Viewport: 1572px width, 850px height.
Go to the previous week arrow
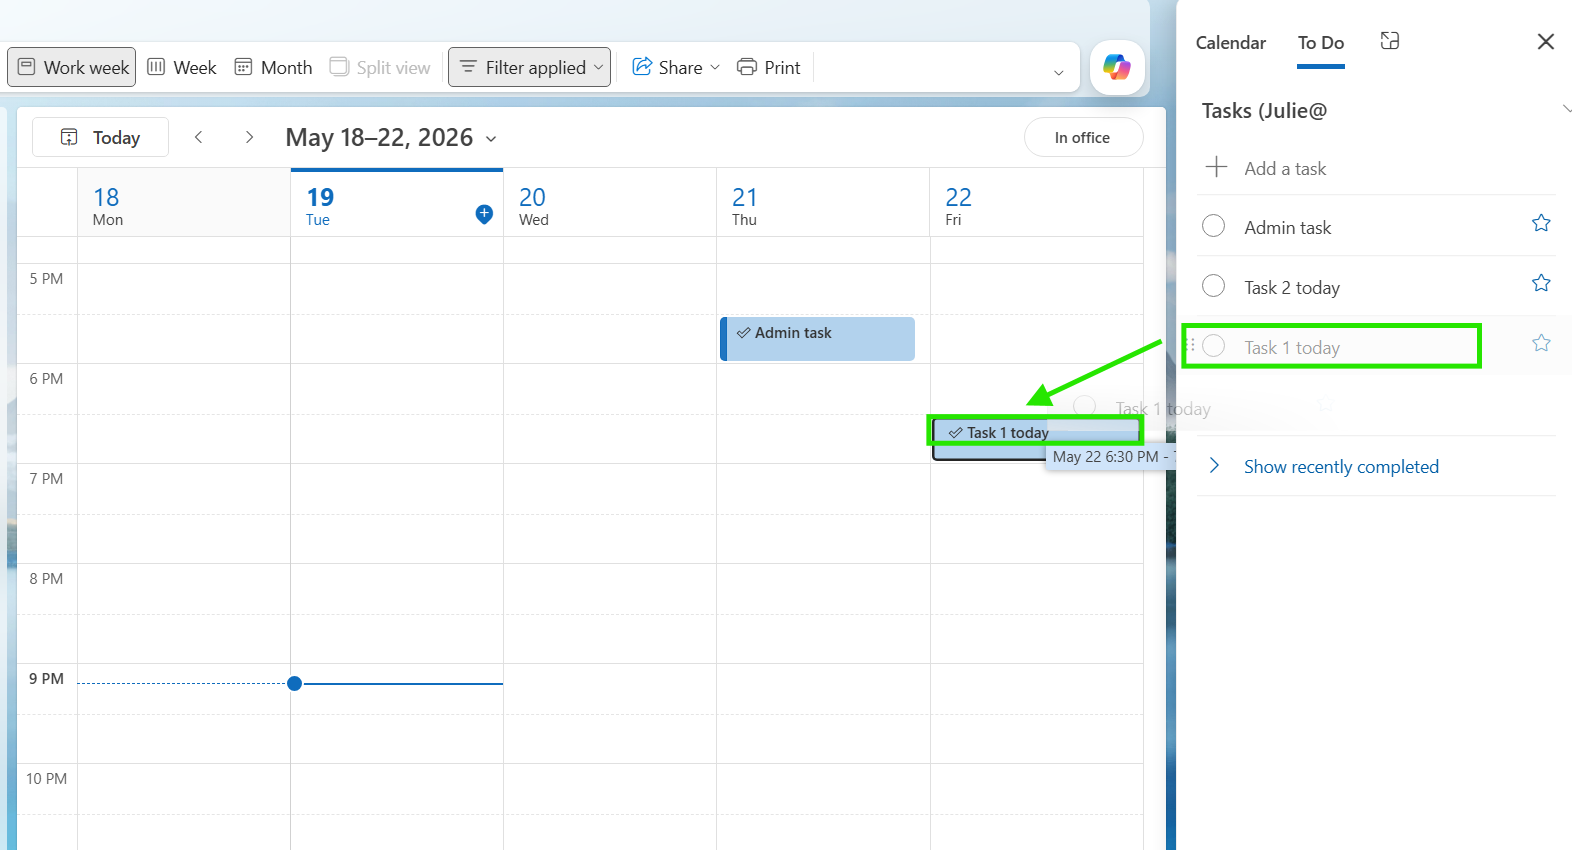199,137
